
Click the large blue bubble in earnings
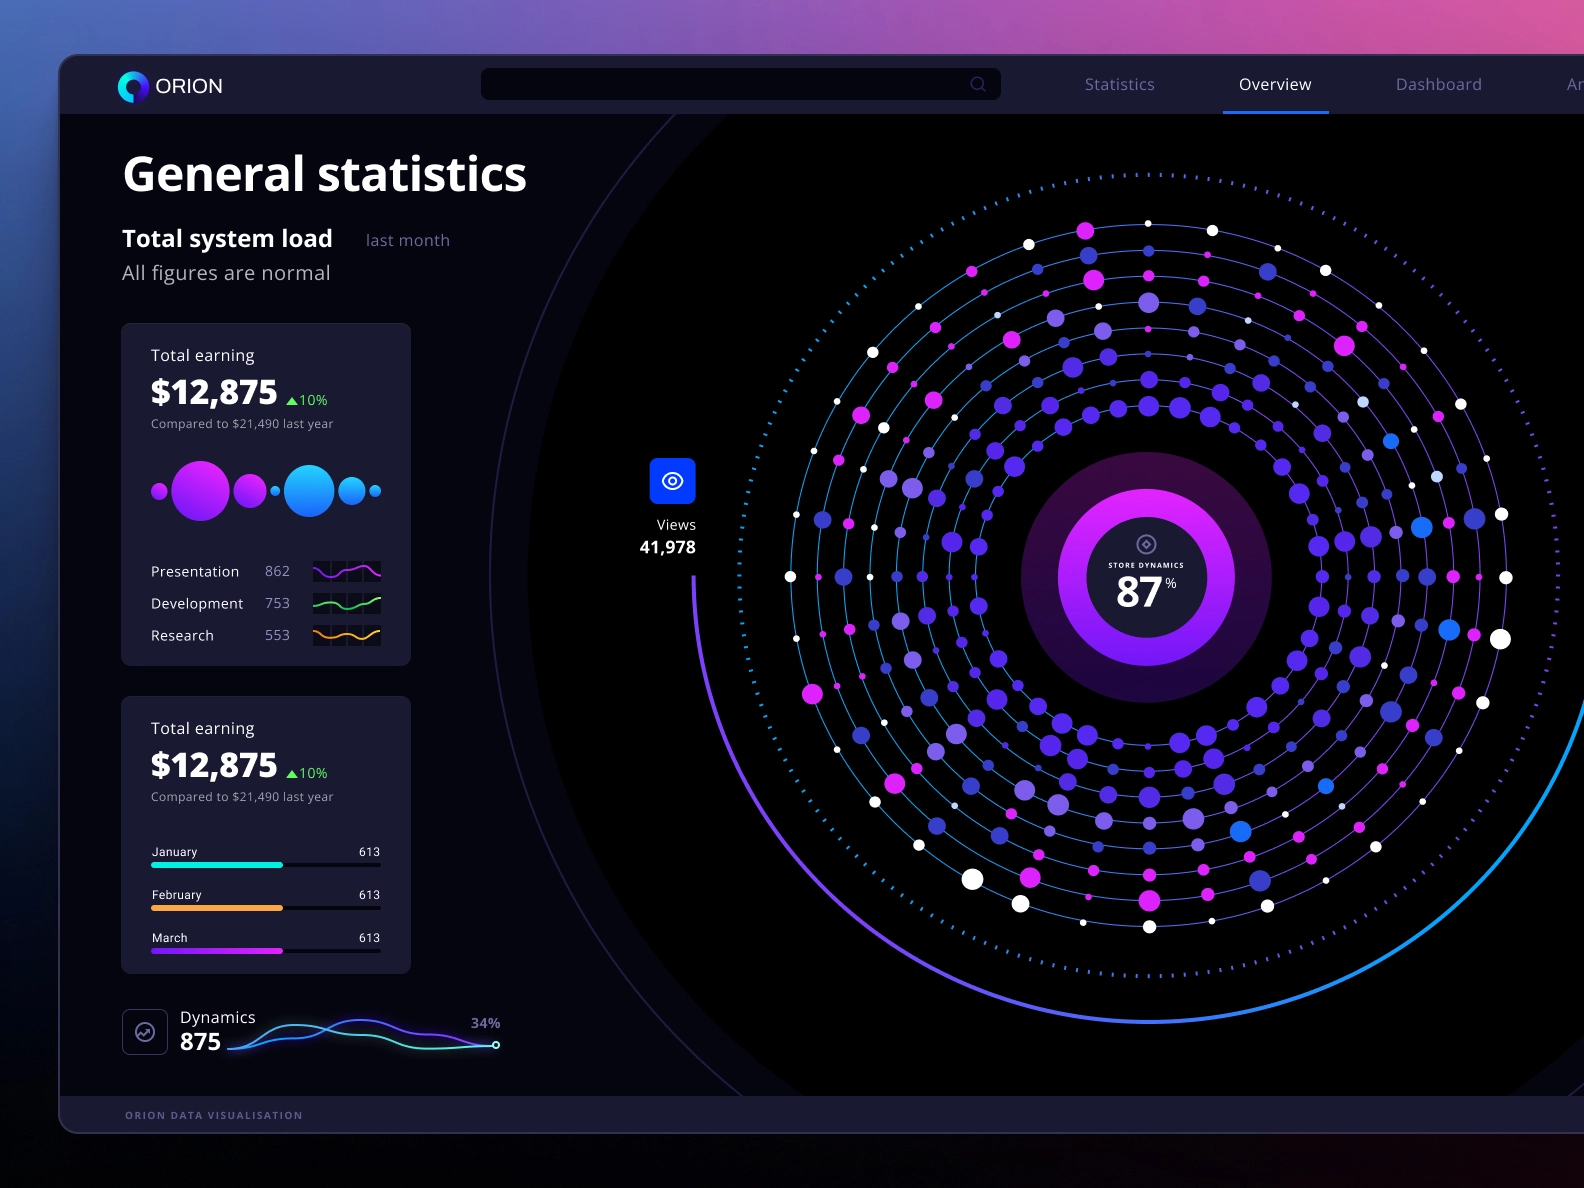coord(309,491)
